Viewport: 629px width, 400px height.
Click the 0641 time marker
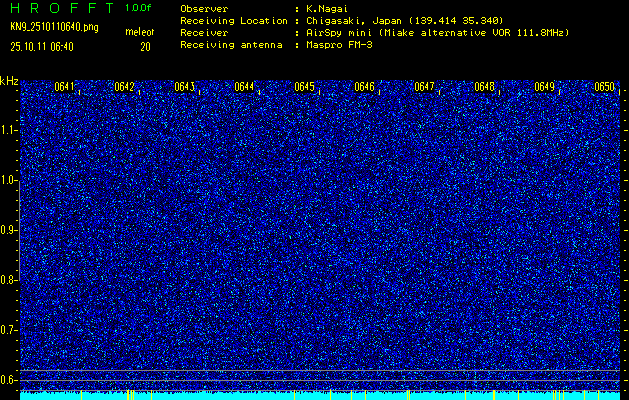tap(65, 87)
